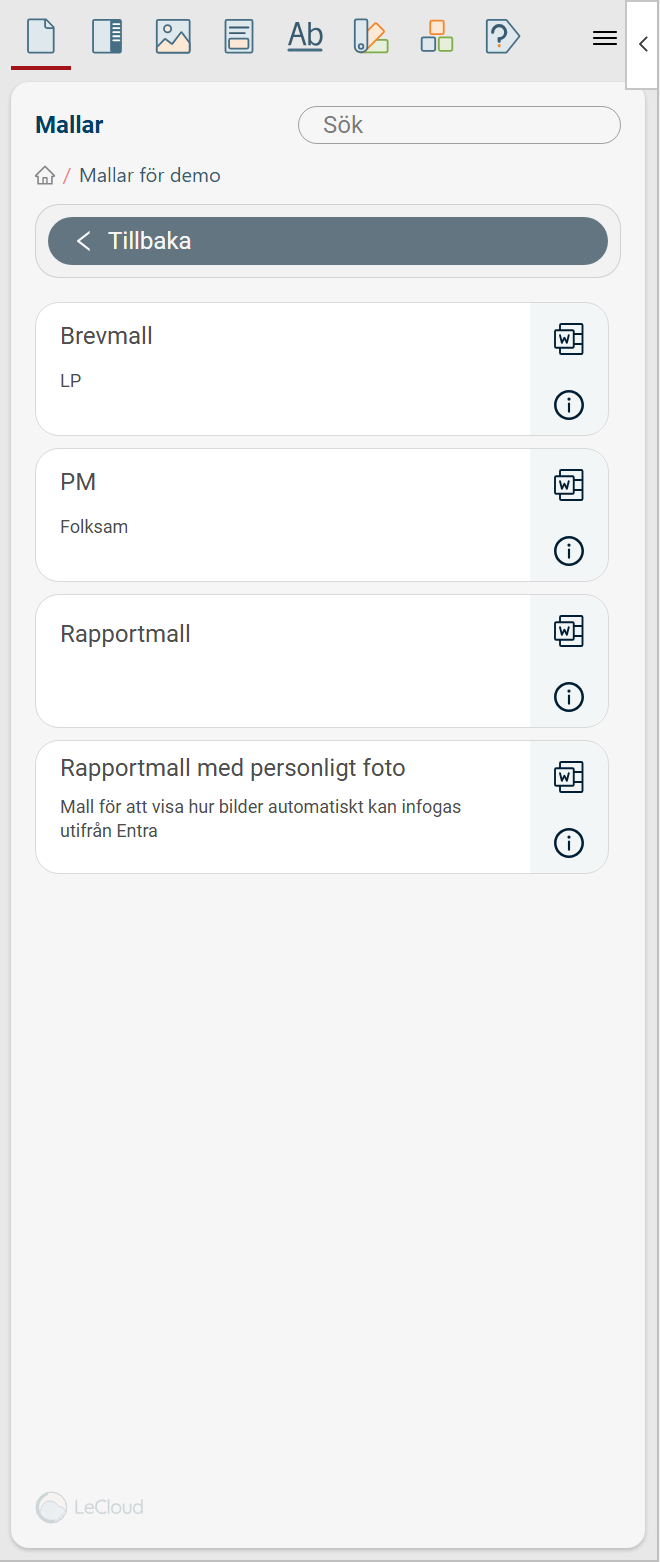
Task: Open the color theme palette icon
Action: click(x=371, y=37)
